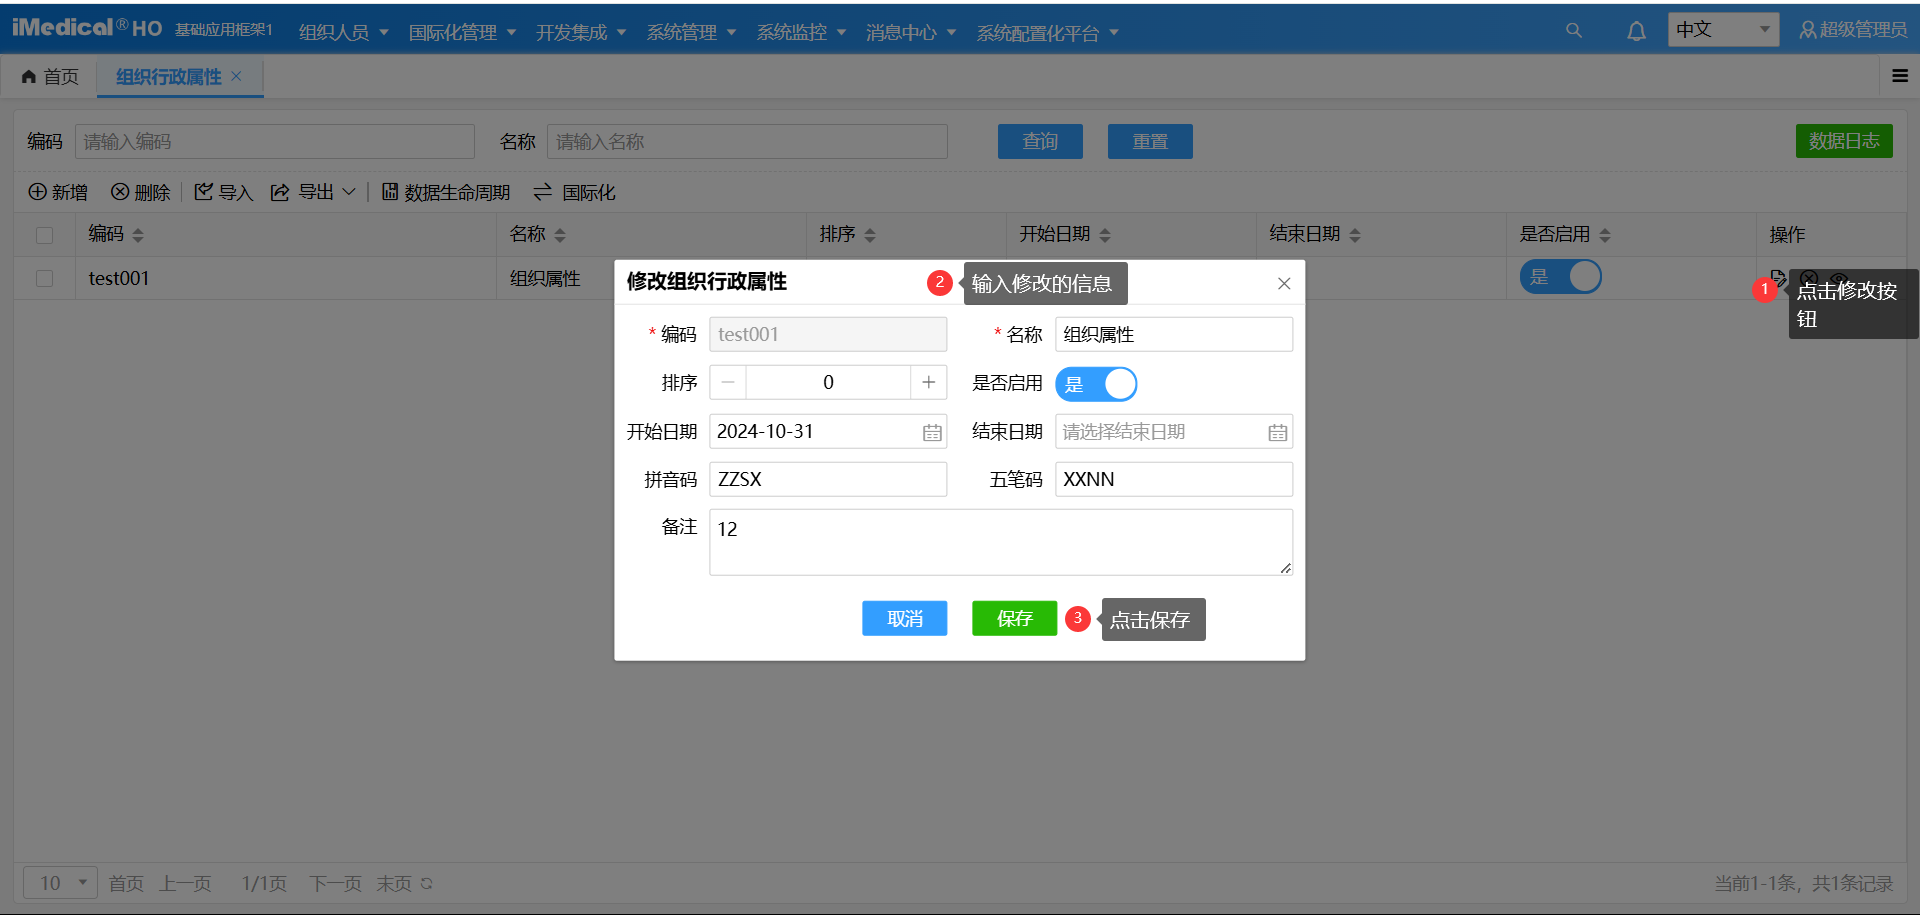
Task: Jump to 末页 last page
Action: pos(394,883)
